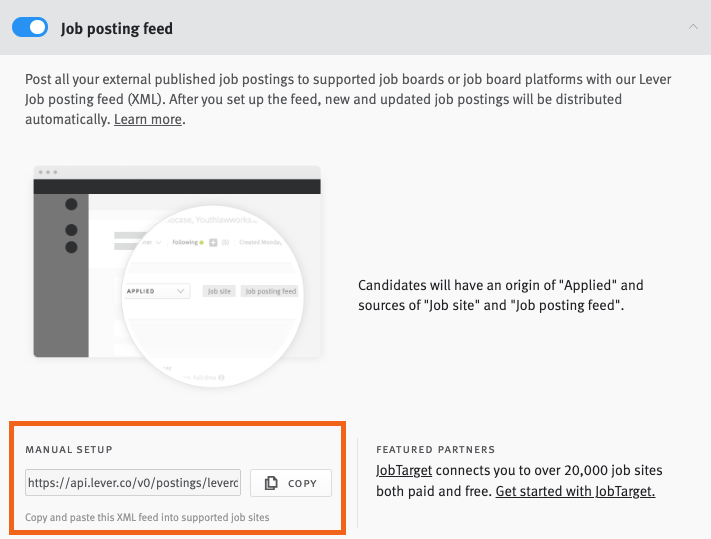Click the middle sidebar dot in illustration
The image size is (711, 539).
(71, 230)
